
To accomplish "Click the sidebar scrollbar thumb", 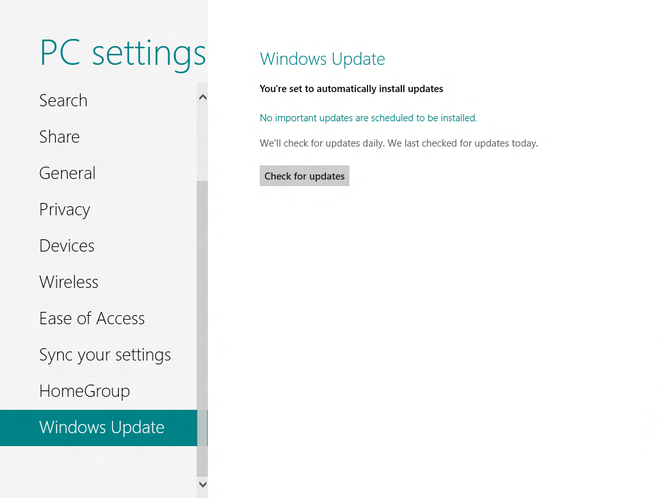I will pyautogui.click(x=202, y=329).
